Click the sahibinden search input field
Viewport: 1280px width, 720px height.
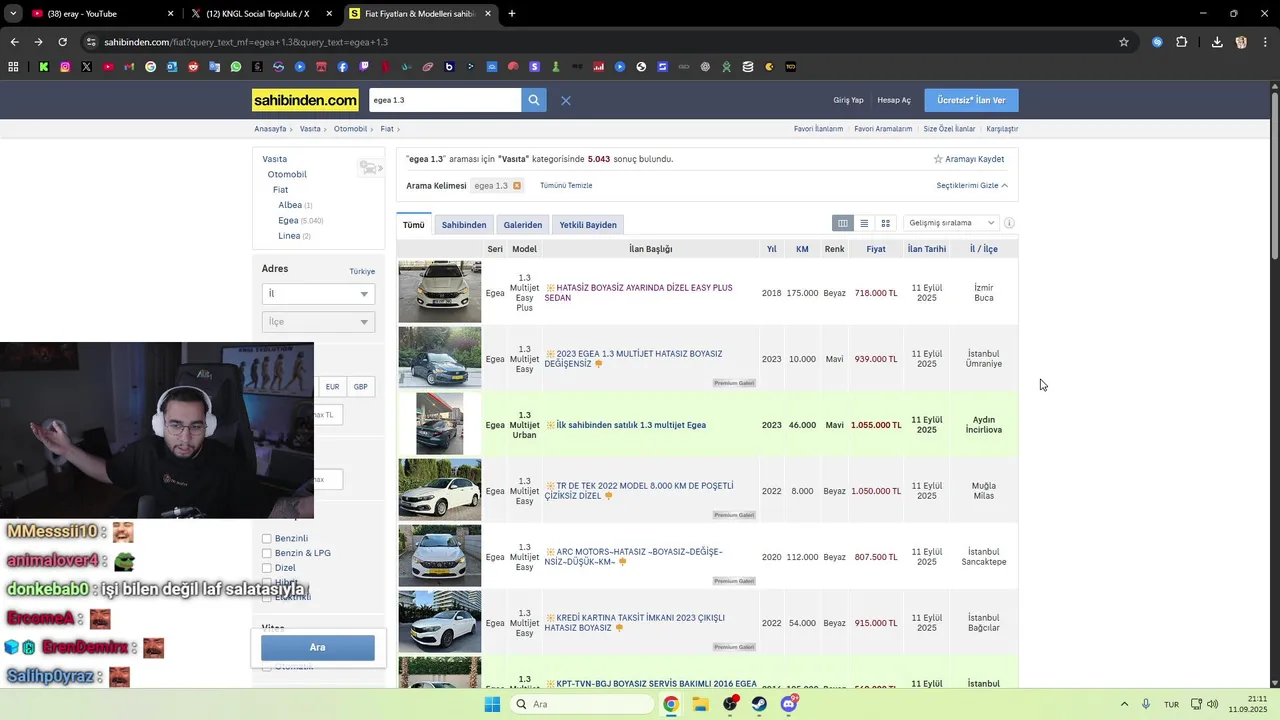tap(445, 100)
